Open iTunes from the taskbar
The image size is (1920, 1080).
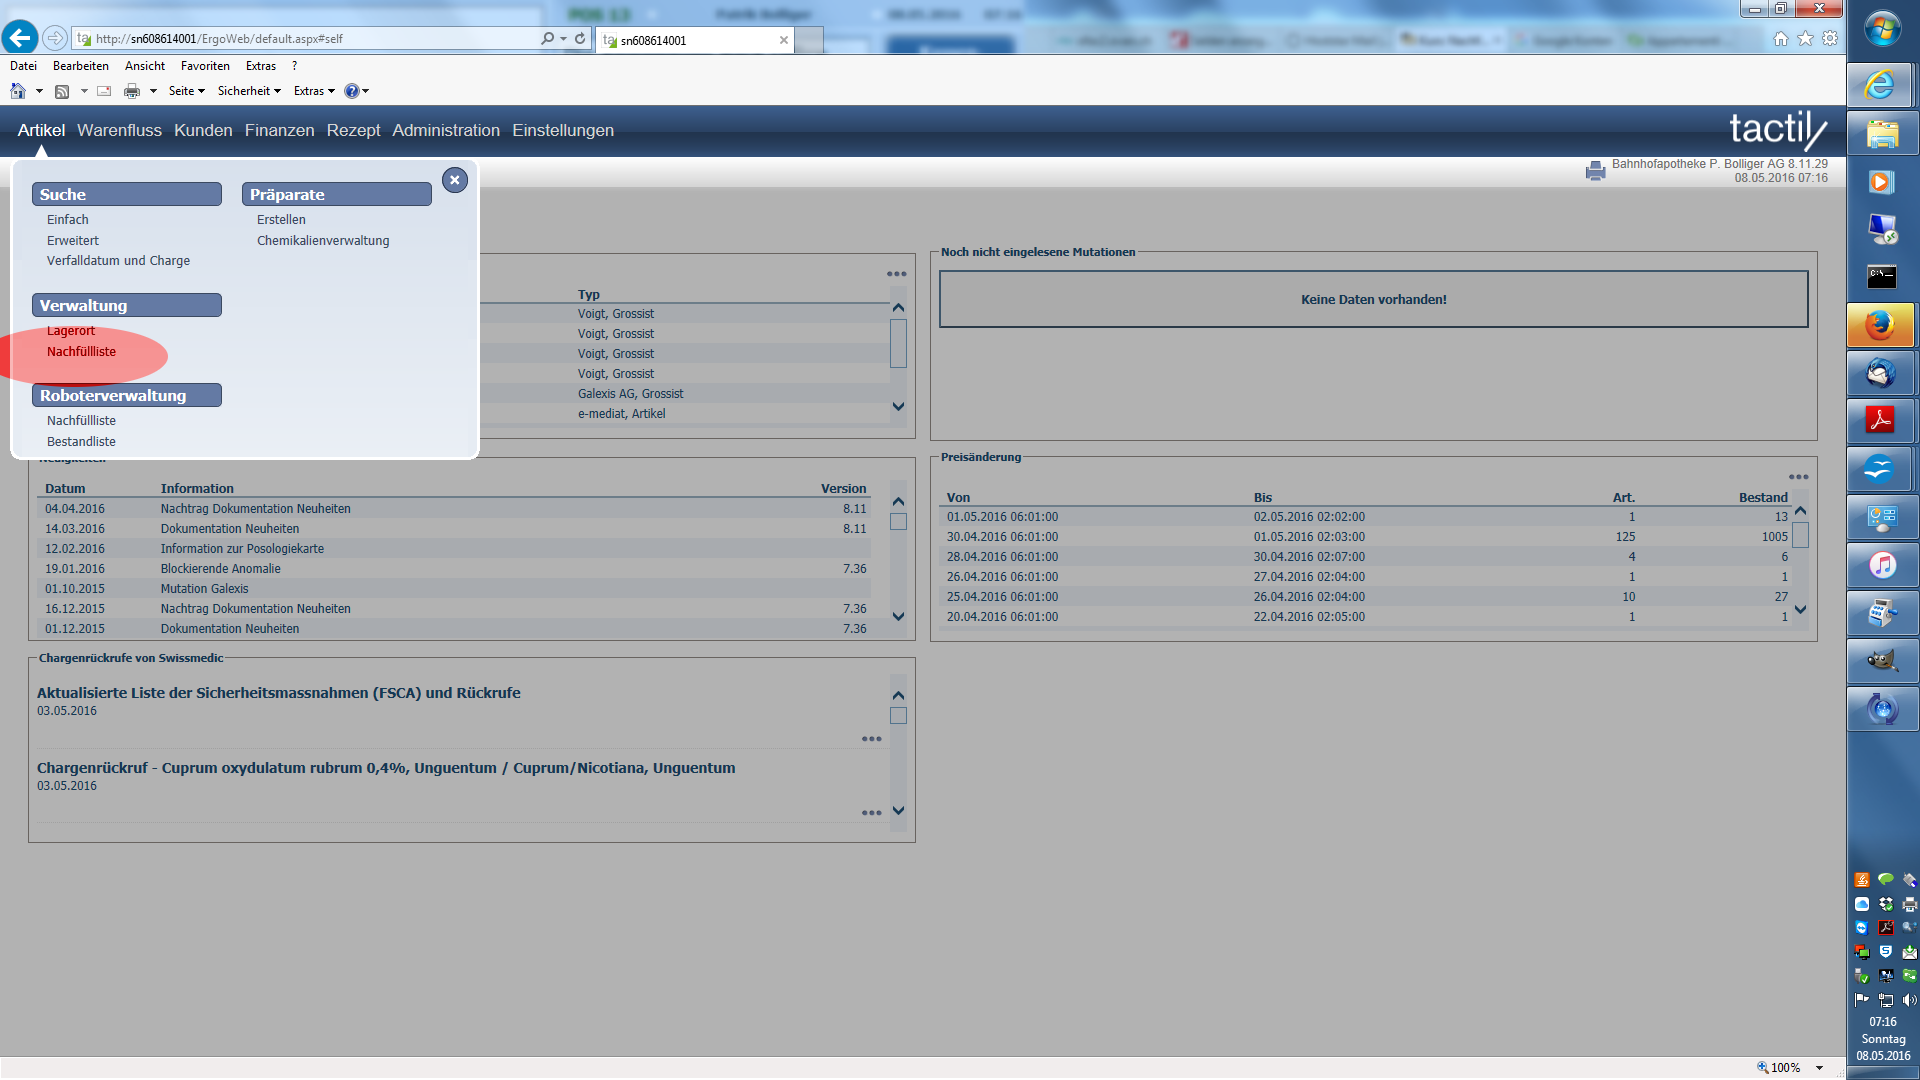[1881, 566]
